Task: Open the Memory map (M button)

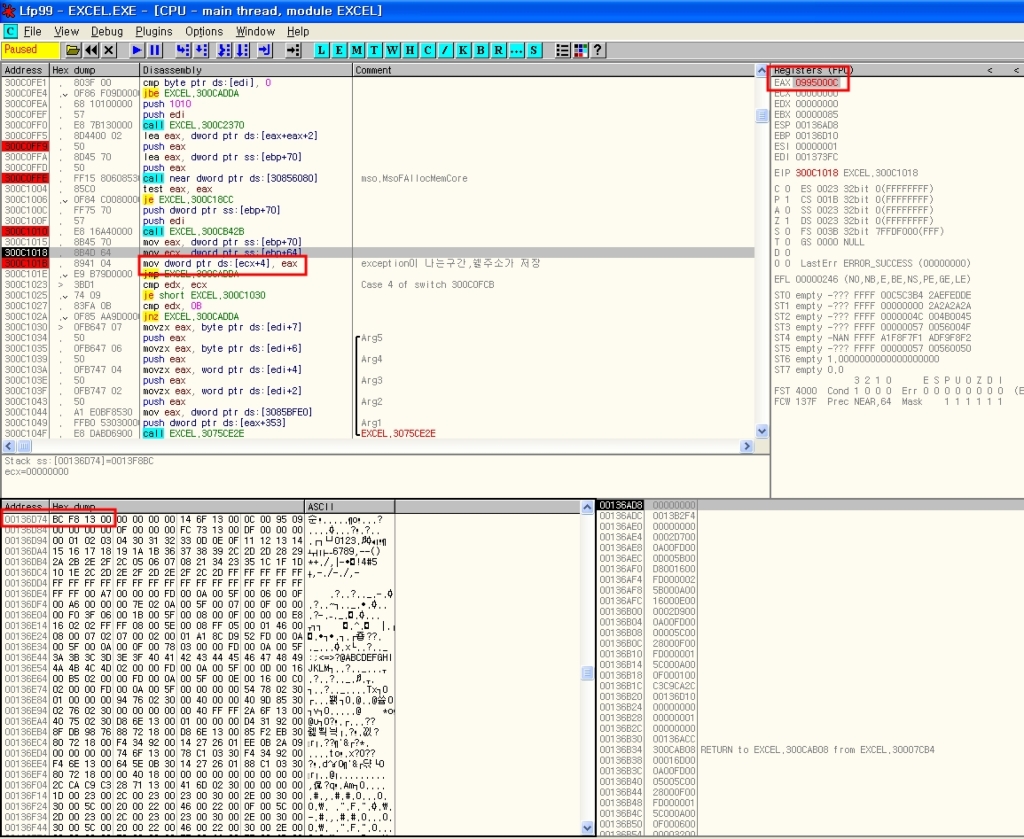Action: point(357,50)
